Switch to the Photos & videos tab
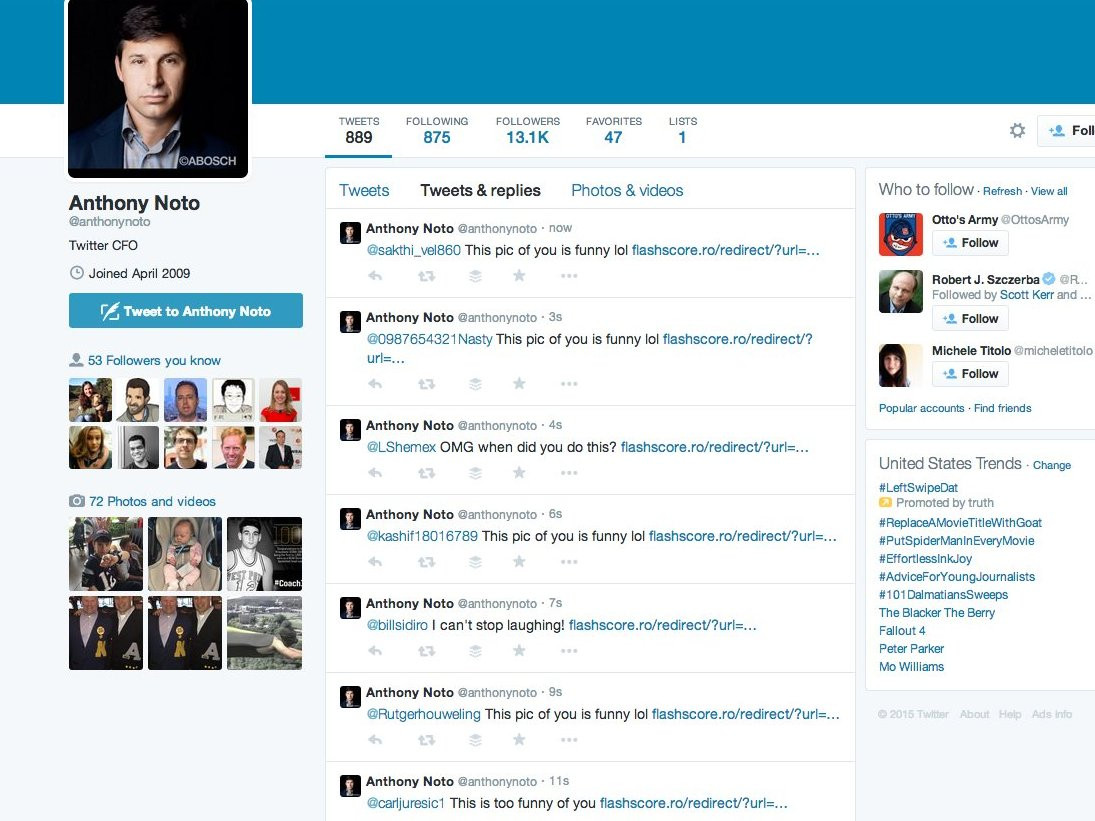The height and width of the screenshot is (821, 1095). click(626, 190)
